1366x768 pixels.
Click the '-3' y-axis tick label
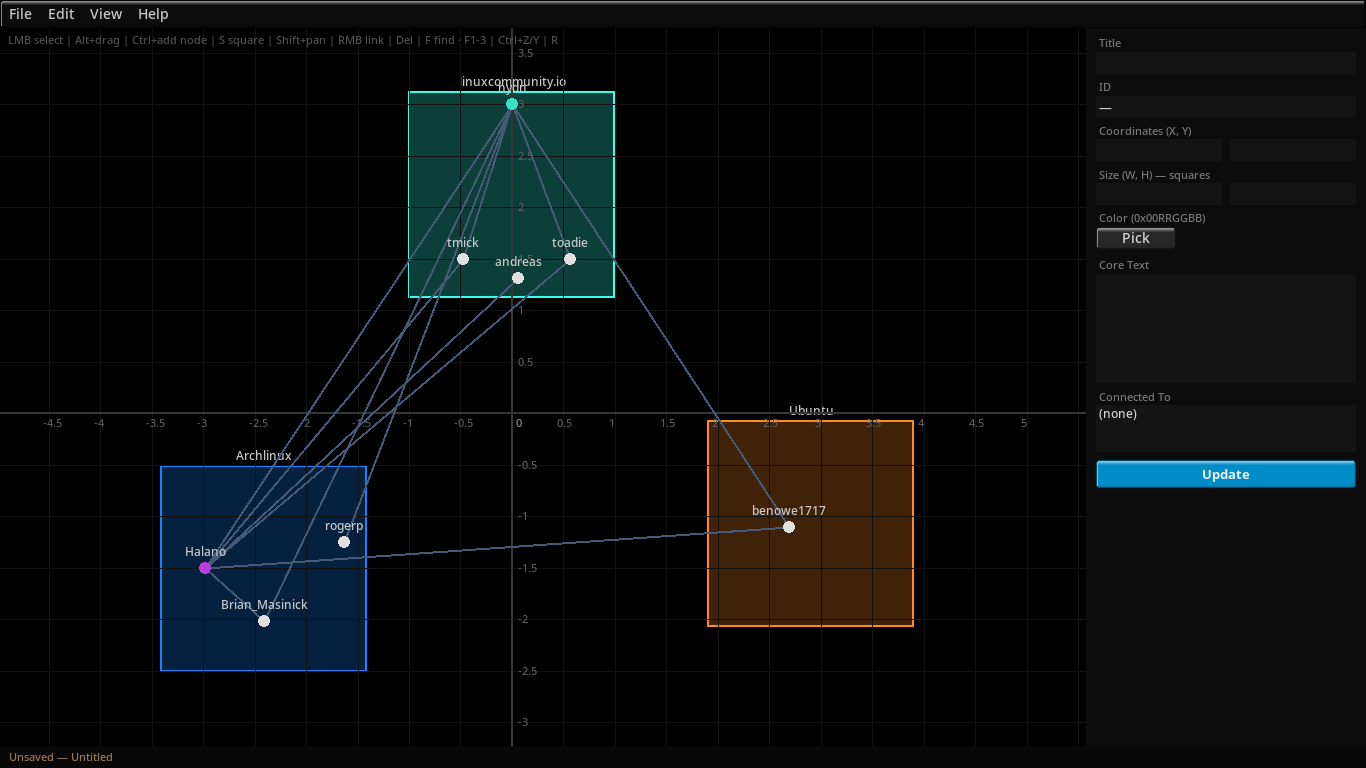pos(523,722)
